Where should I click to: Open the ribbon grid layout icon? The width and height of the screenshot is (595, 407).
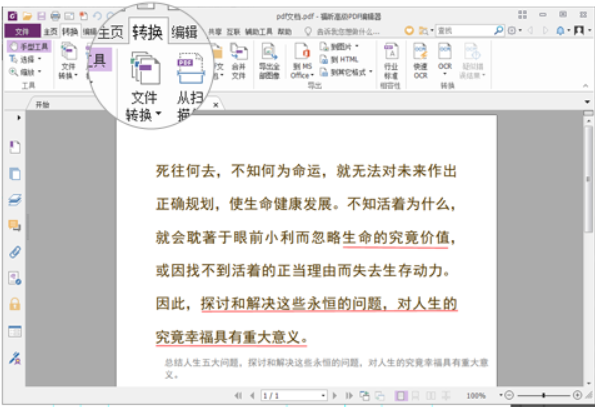click(x=523, y=15)
